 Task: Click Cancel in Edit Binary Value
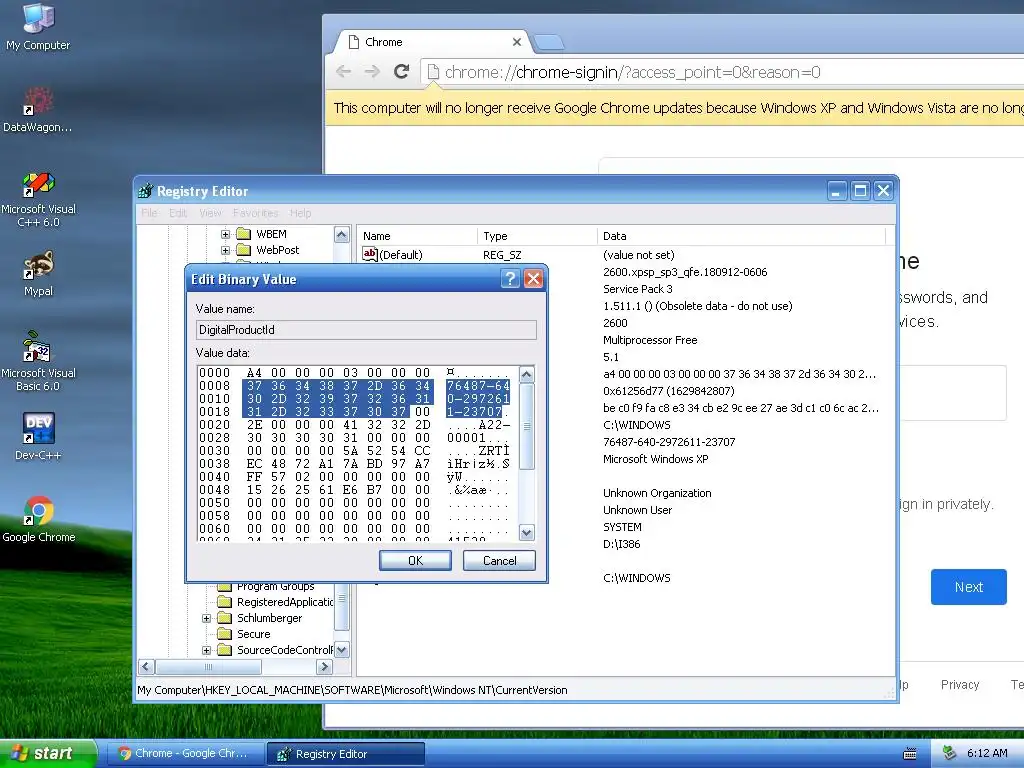pyautogui.click(x=499, y=560)
